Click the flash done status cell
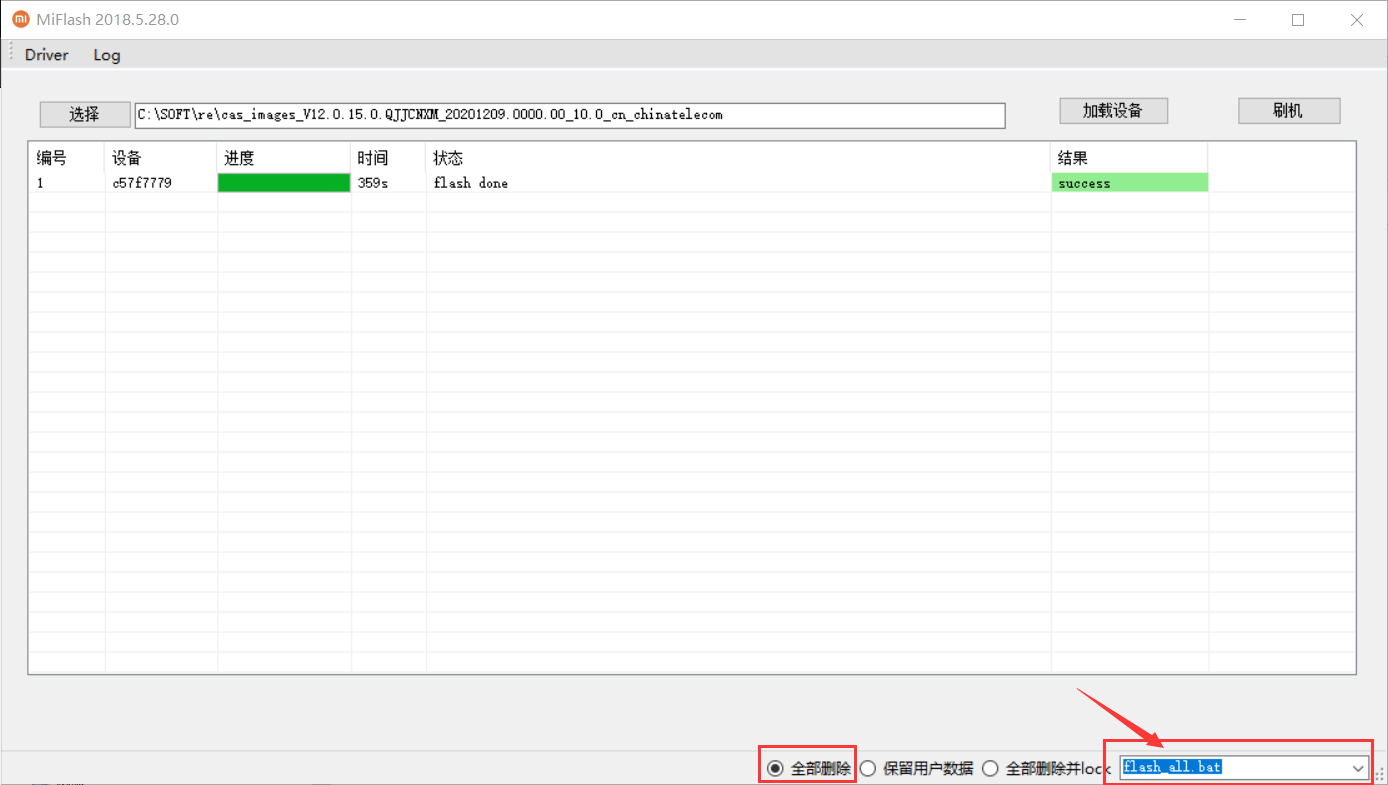 738,183
